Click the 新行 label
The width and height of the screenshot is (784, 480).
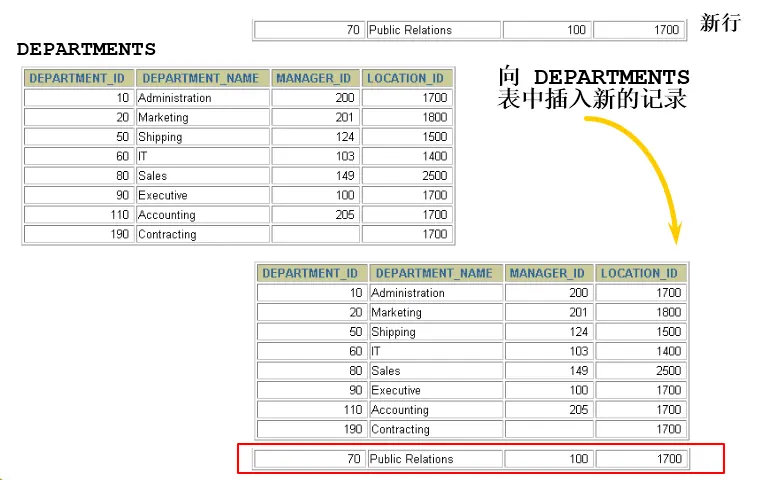720,23
